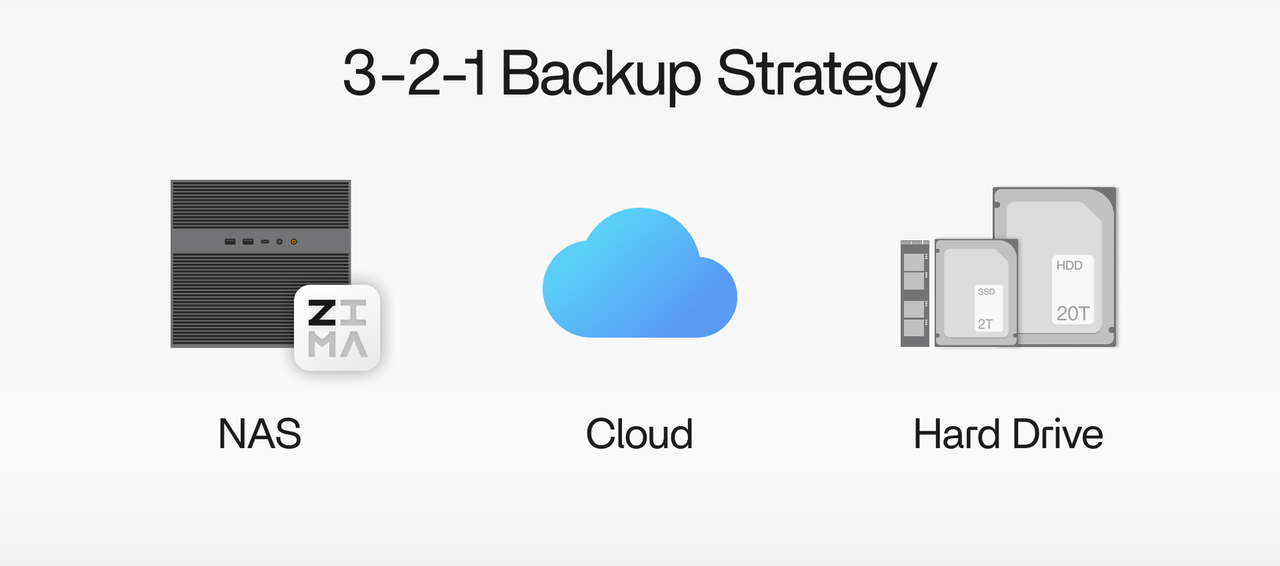The width and height of the screenshot is (1280, 566).
Task: Click the Cloud label text
Action: pos(639,434)
